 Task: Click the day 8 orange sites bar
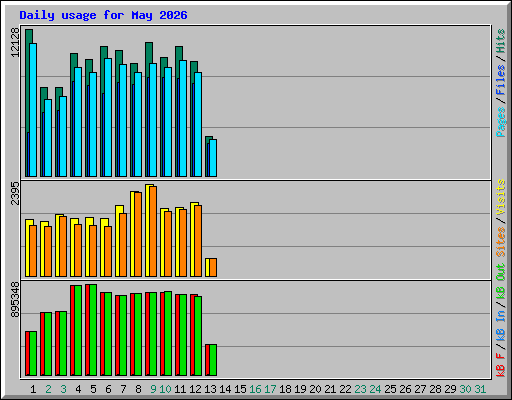pyautogui.click(x=138, y=234)
